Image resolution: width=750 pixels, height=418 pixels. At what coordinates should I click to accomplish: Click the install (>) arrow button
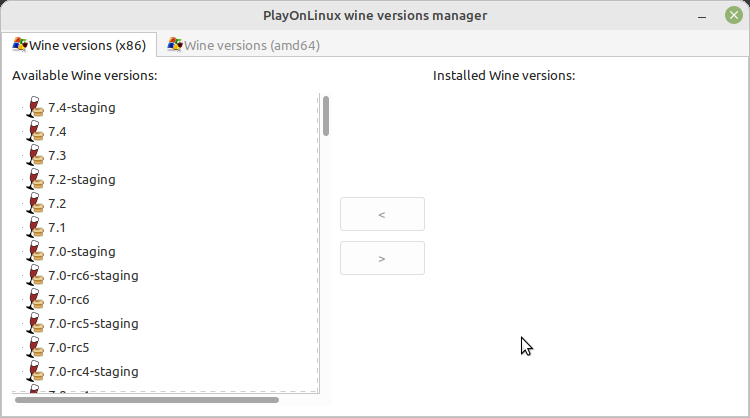(x=382, y=258)
